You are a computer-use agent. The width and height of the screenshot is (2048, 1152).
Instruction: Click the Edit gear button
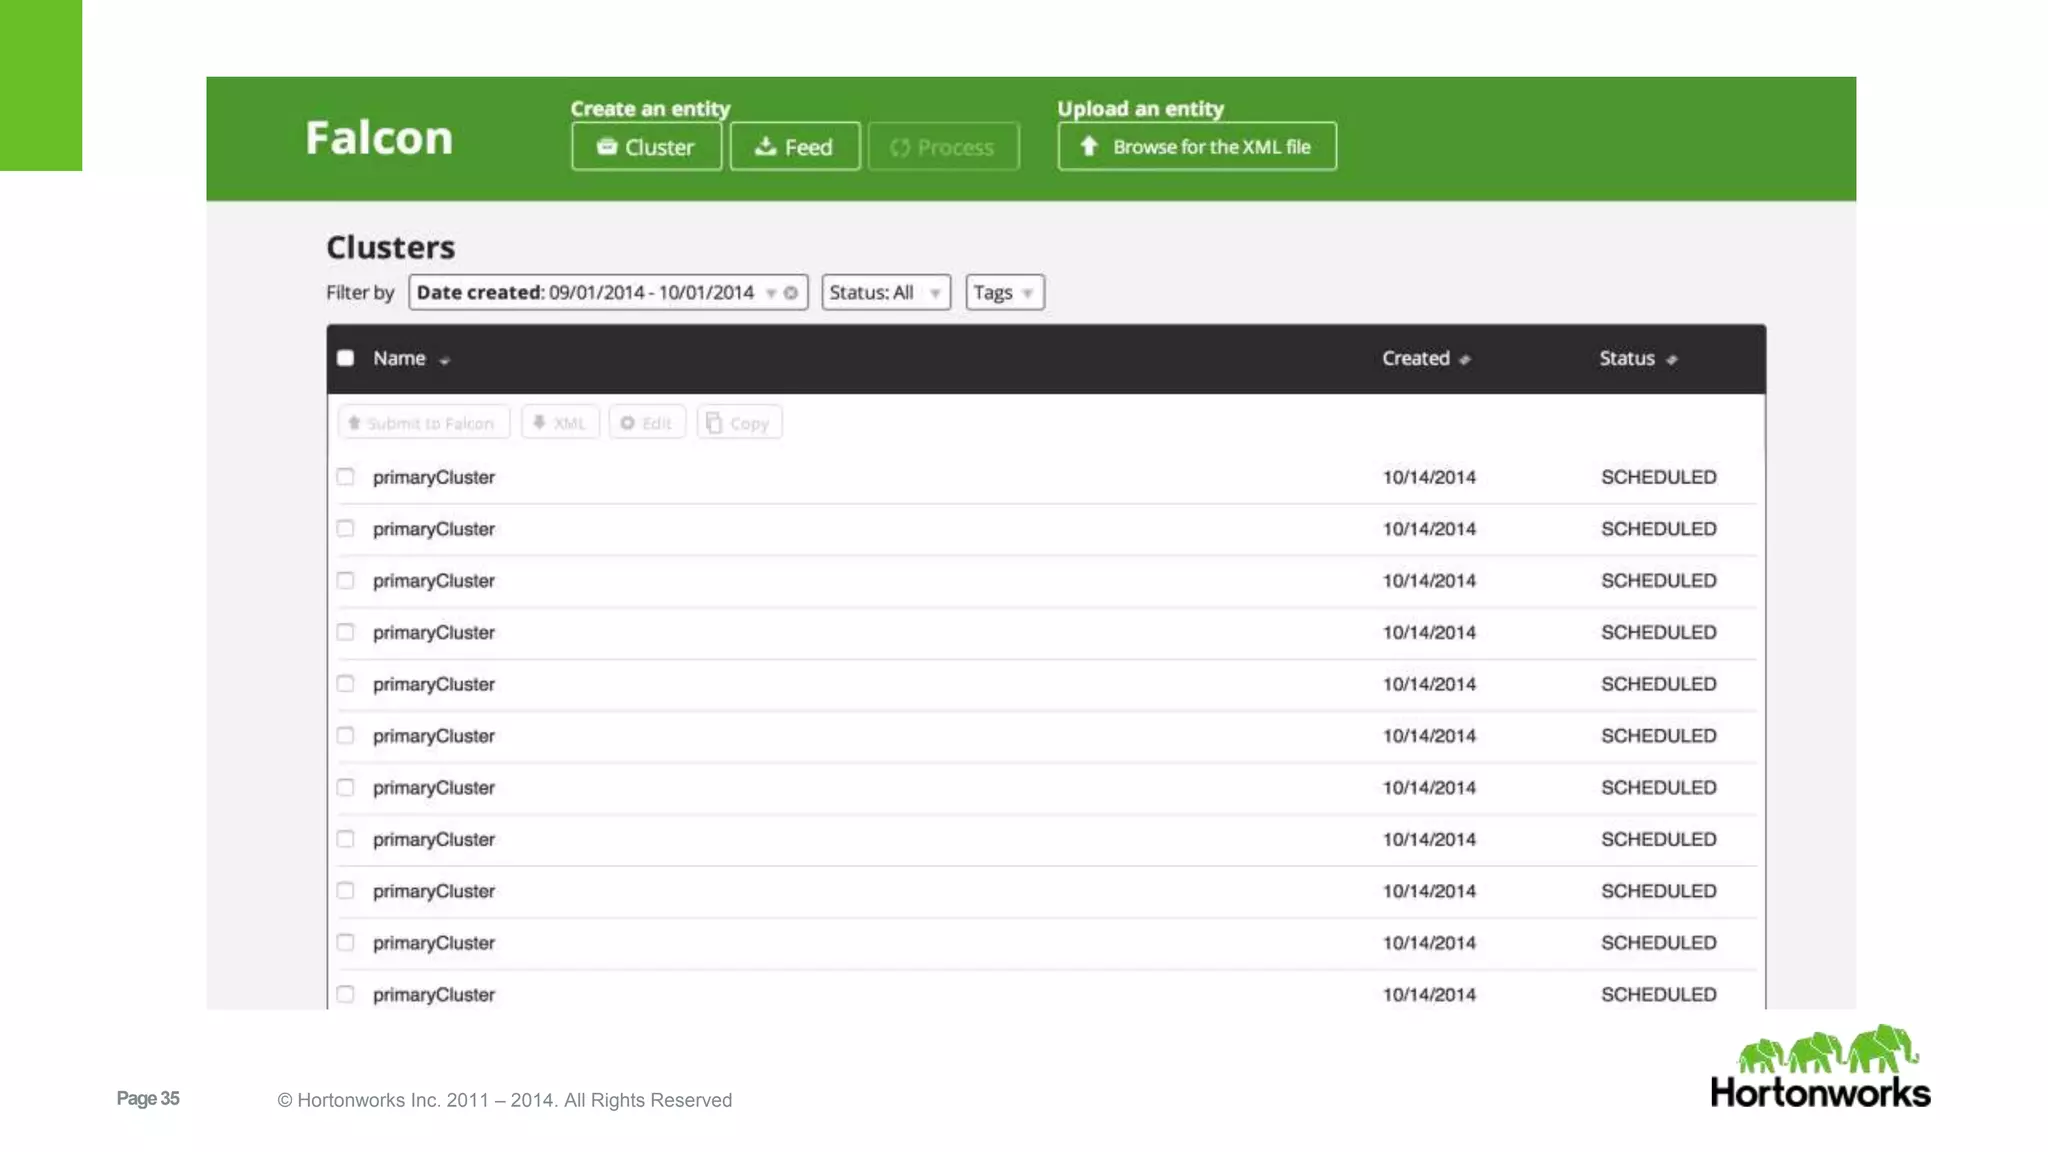[647, 423]
